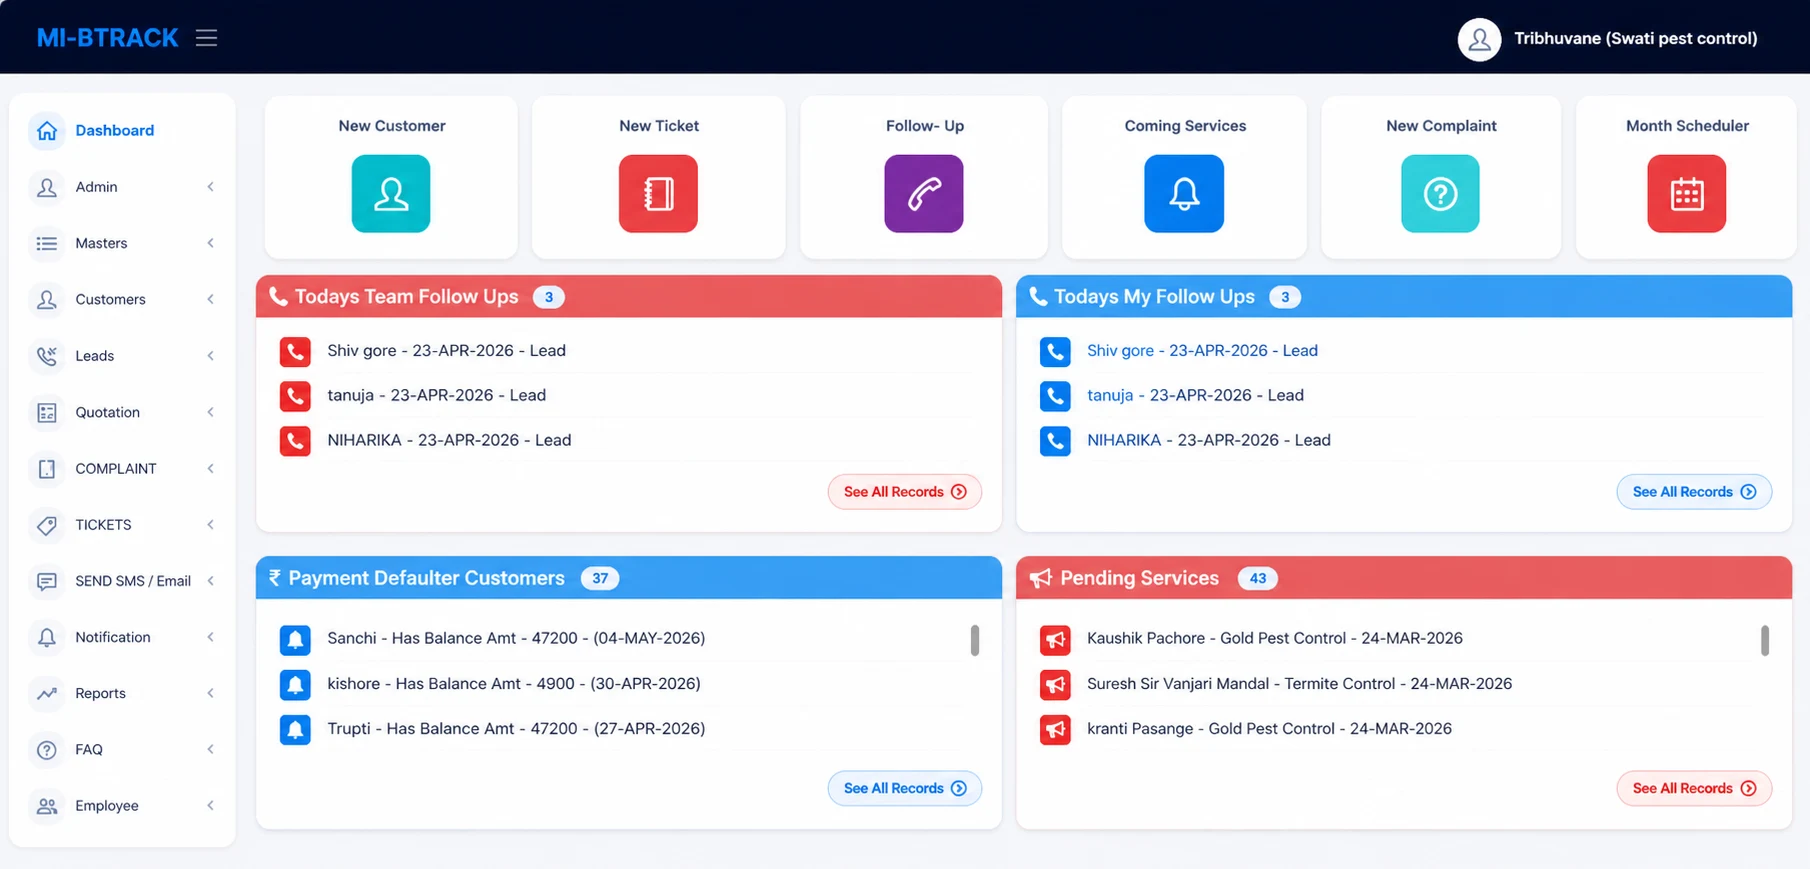Click the Admin person icon in sidebar
1810x869 pixels.
(47, 187)
